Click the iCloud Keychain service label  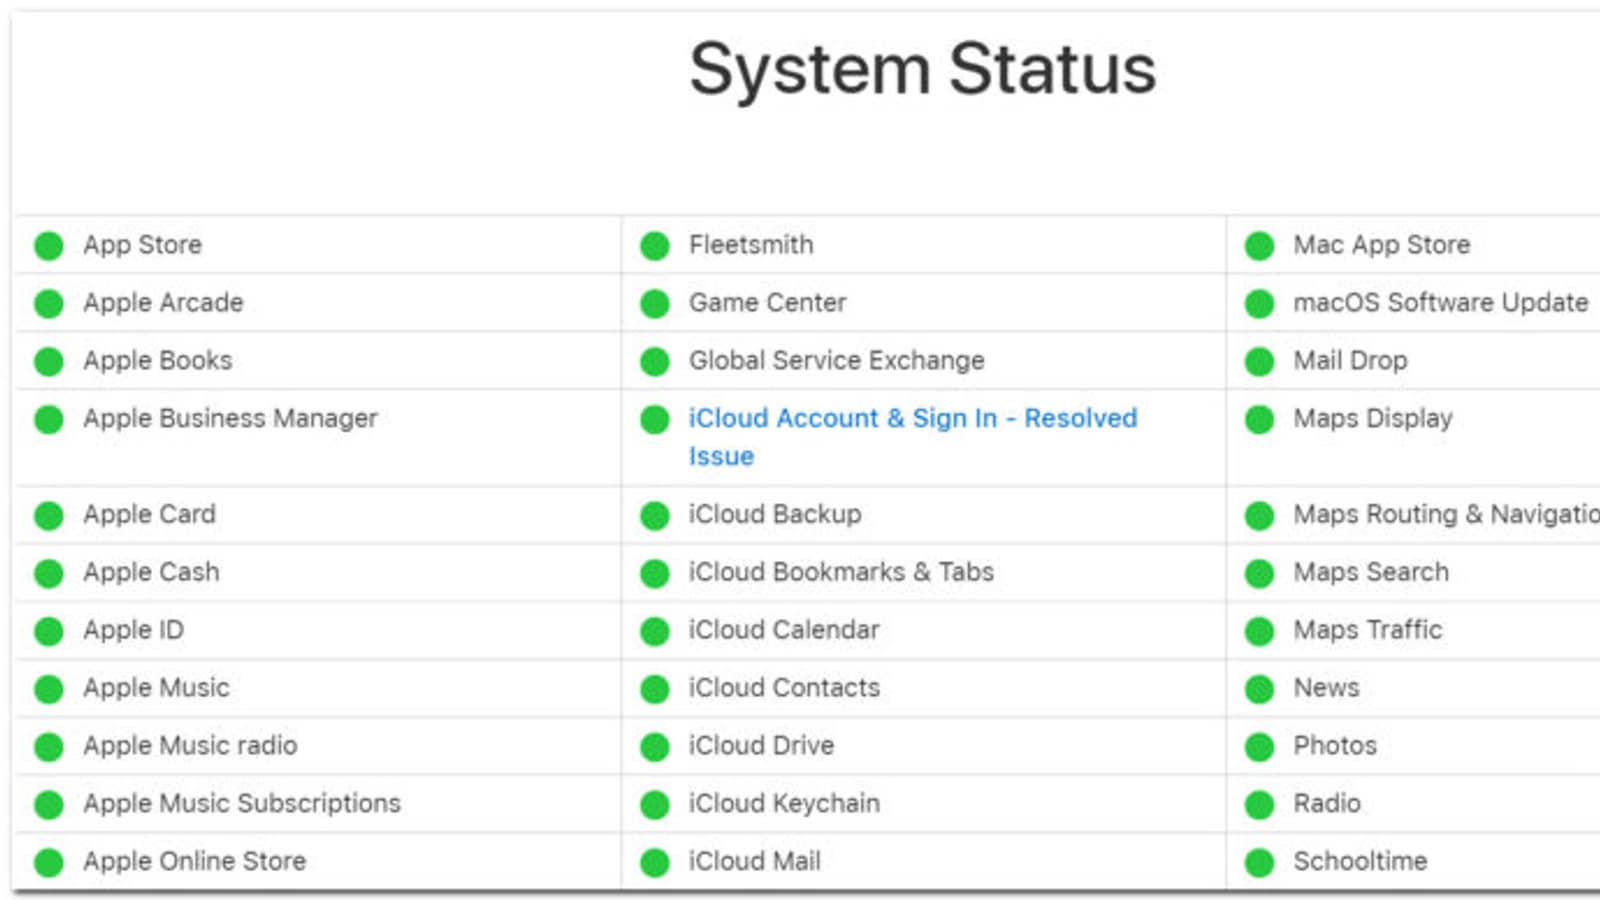(784, 803)
